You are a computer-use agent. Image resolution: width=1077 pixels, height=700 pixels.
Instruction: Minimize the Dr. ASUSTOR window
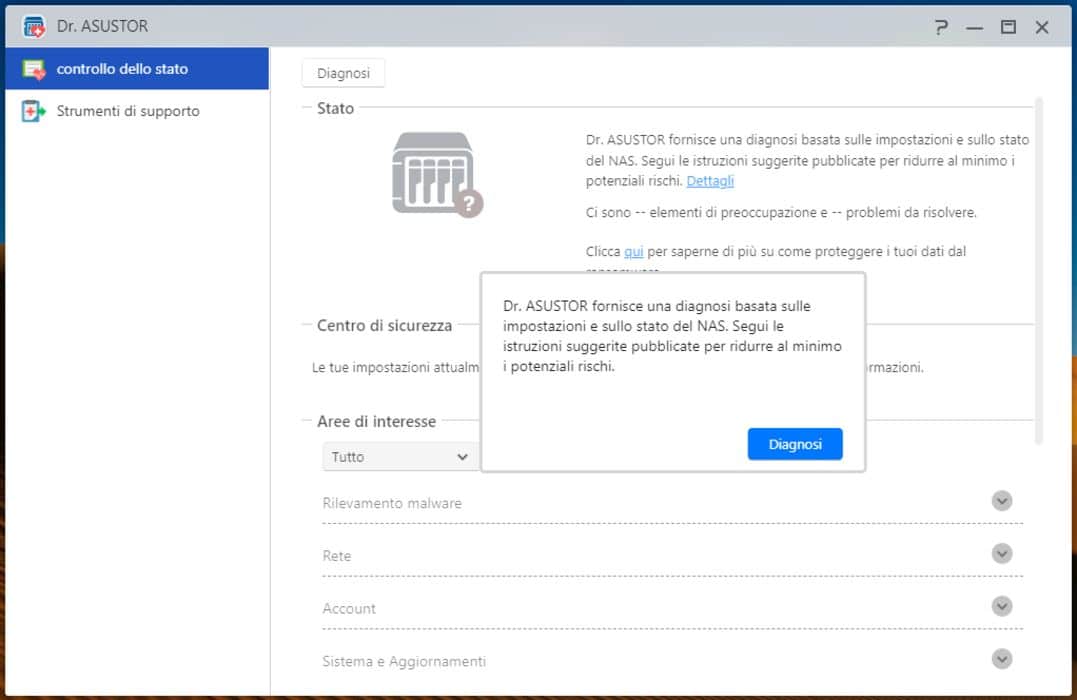coord(974,27)
